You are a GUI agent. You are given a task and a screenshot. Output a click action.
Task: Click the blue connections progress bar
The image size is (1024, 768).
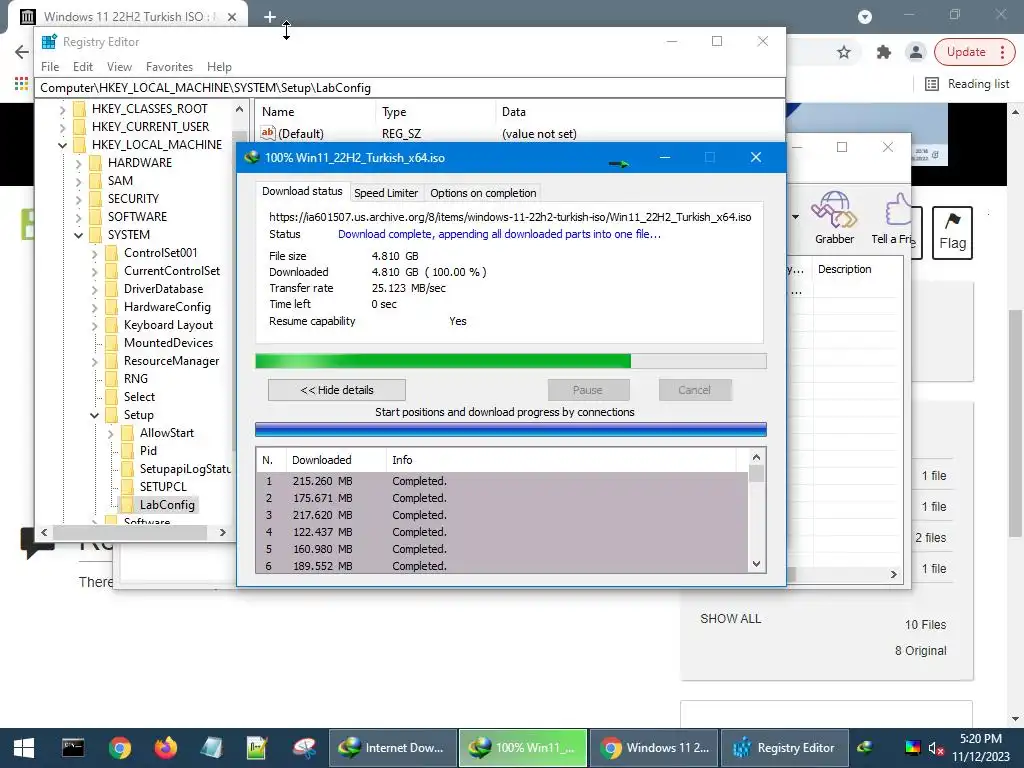click(511, 429)
